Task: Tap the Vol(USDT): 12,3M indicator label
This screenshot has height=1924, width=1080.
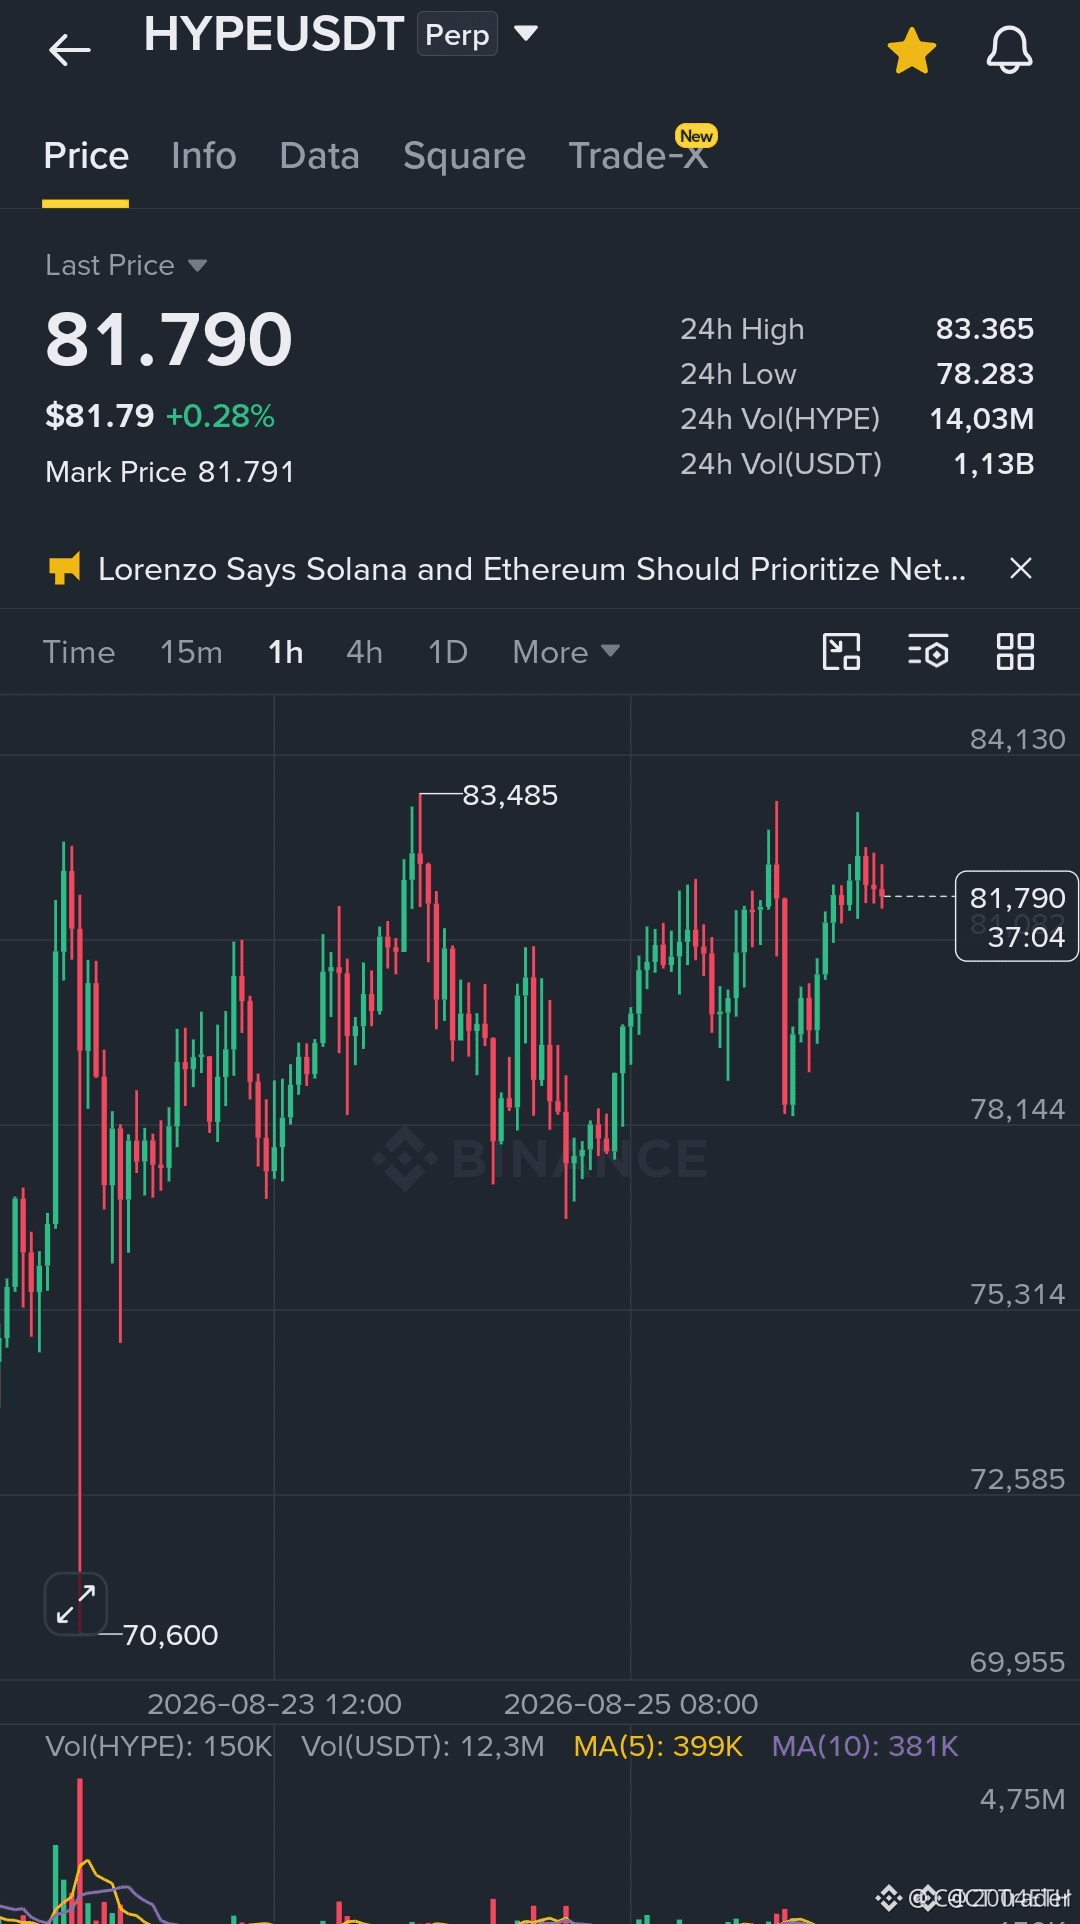Action: click(x=423, y=1746)
